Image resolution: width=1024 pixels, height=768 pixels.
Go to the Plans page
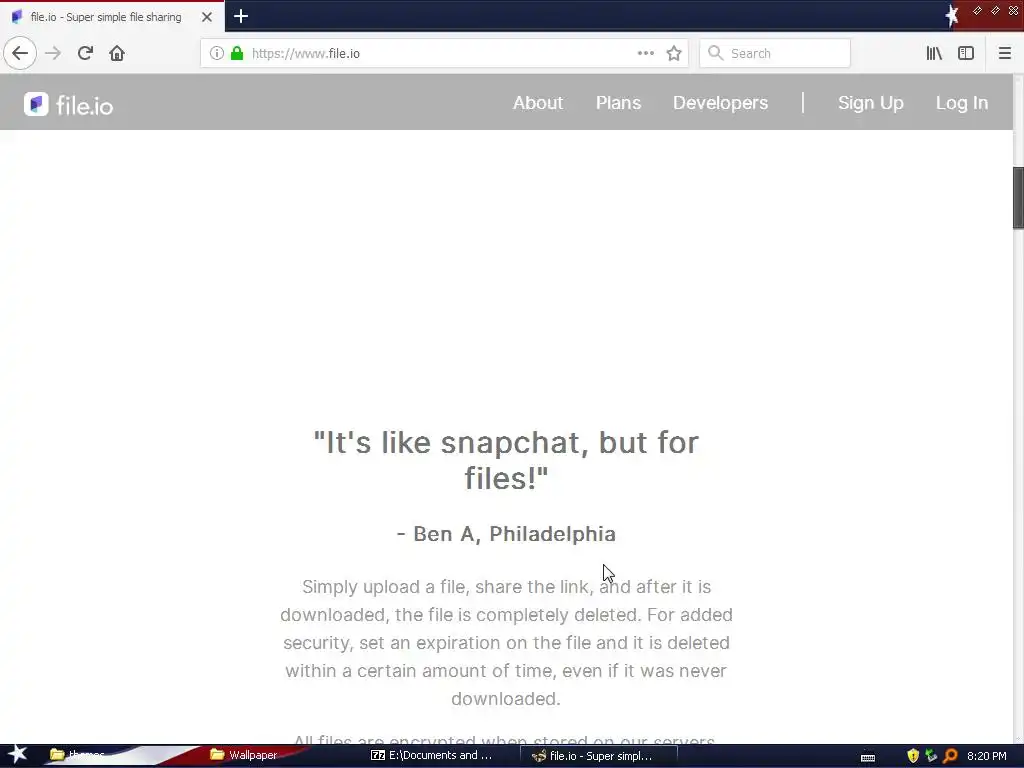(618, 103)
